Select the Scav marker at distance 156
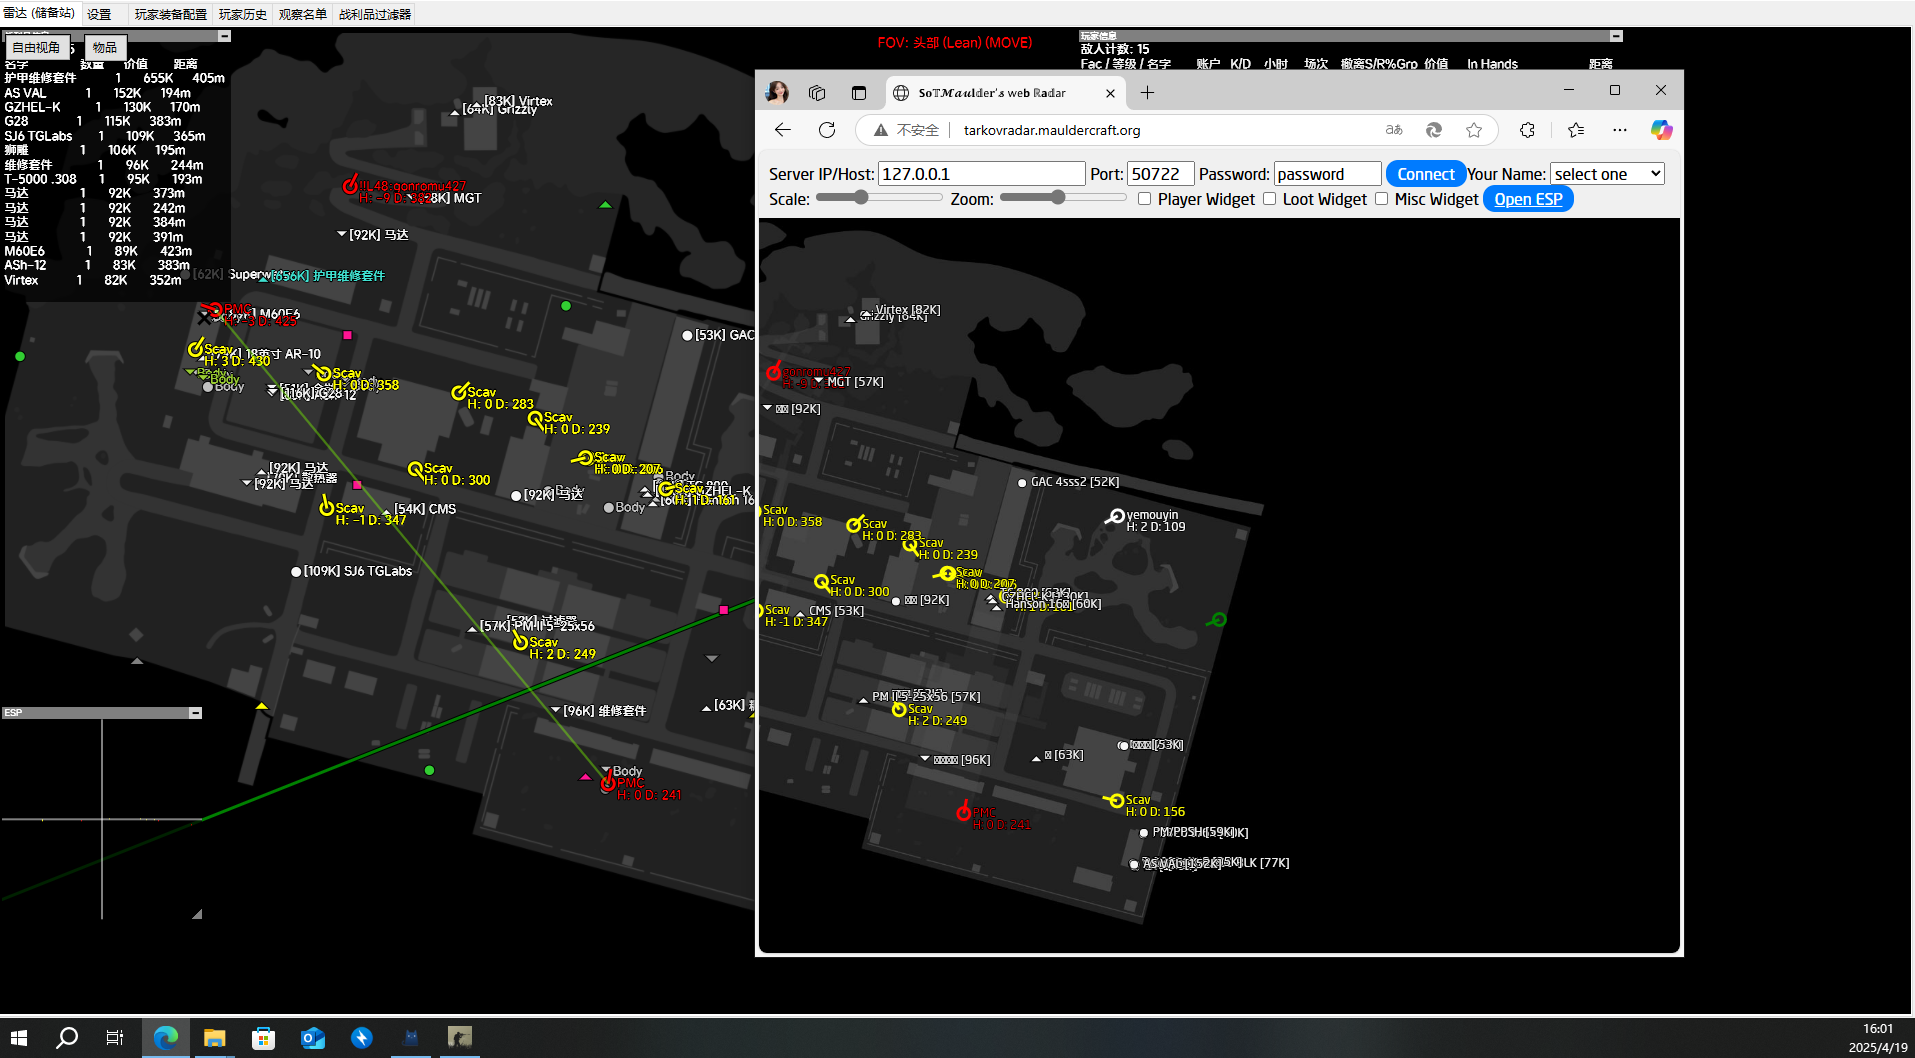Screen dimensions: 1915x1058 click(x=1115, y=800)
